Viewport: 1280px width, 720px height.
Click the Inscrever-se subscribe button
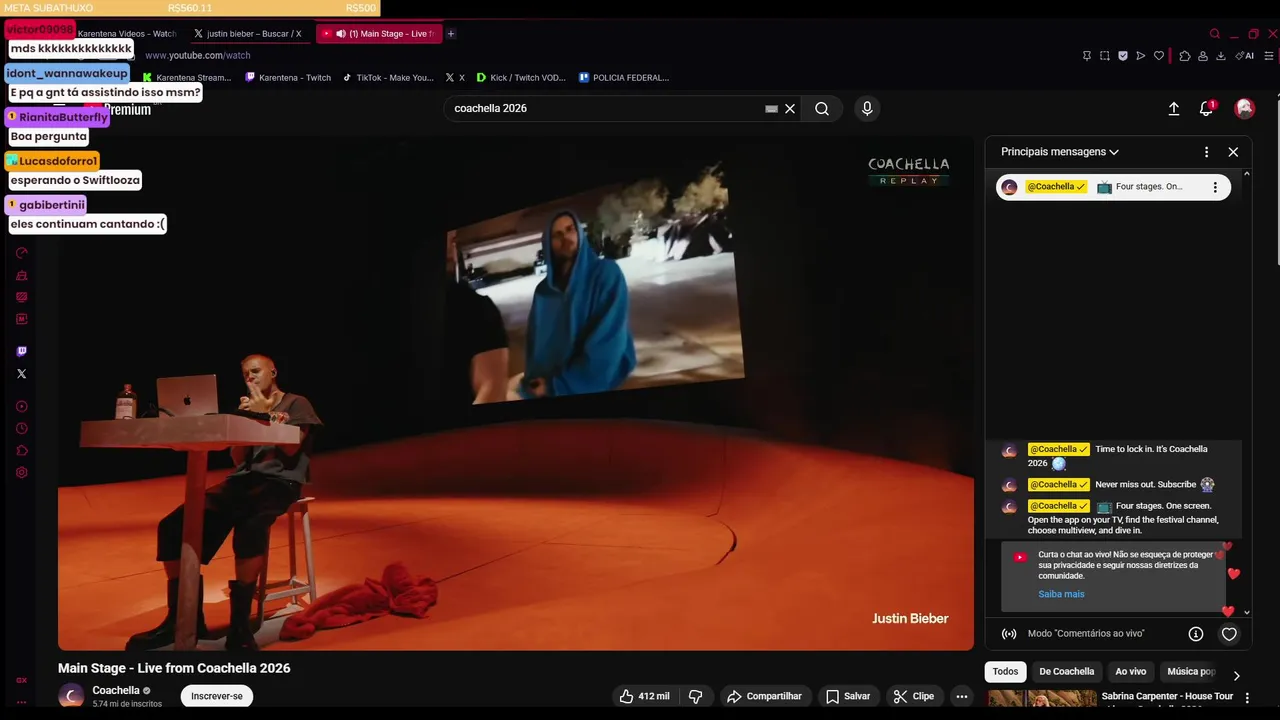(217, 696)
